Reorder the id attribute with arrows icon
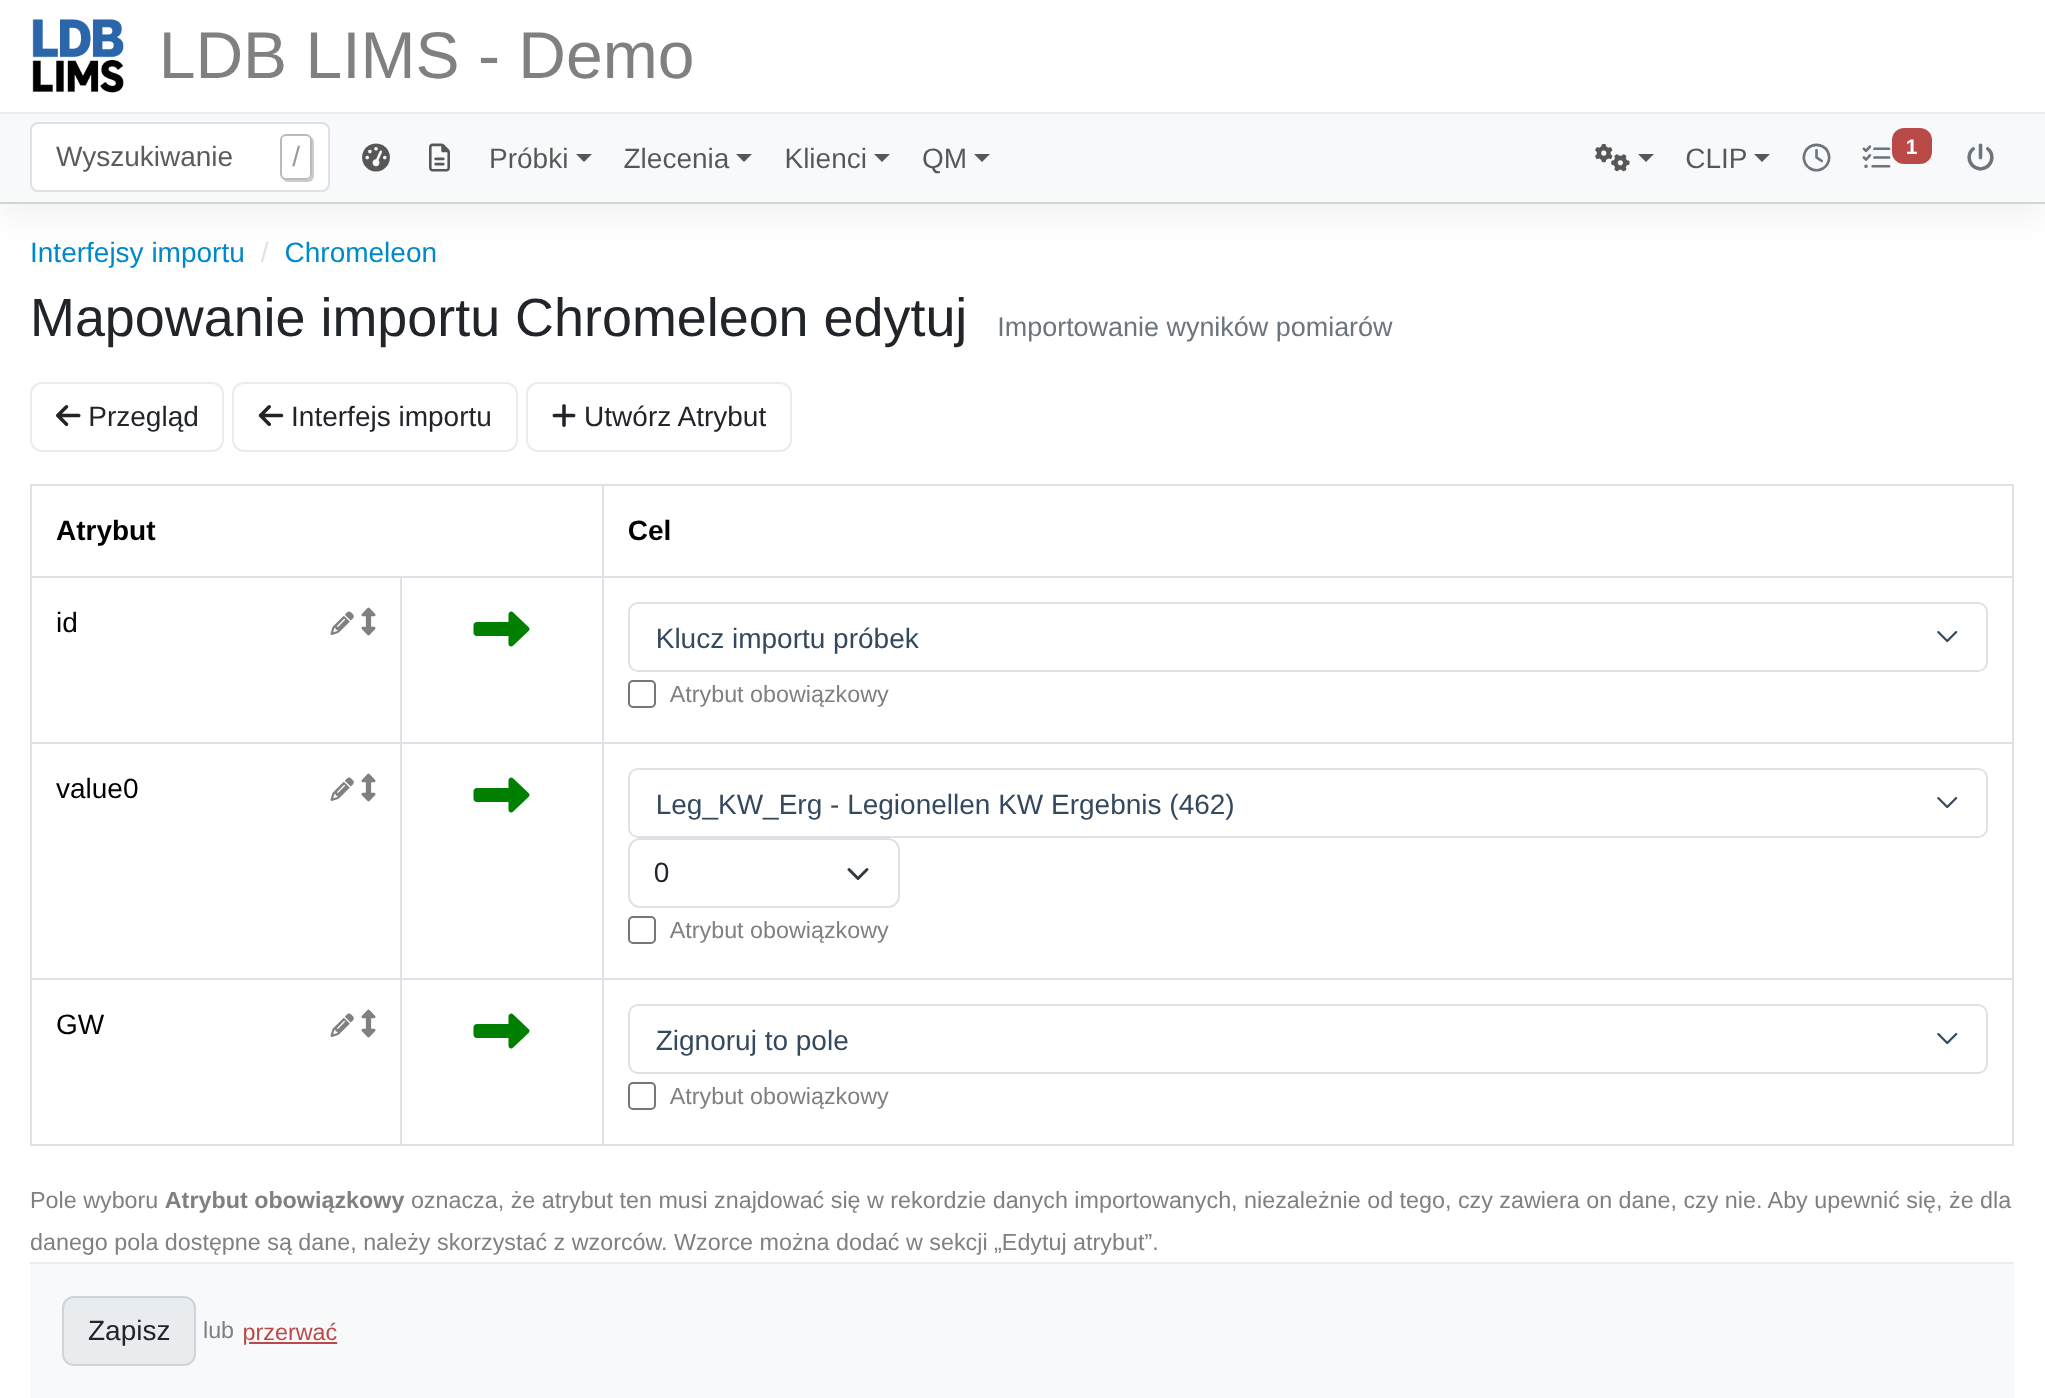The height and width of the screenshot is (1398, 2045). pyautogui.click(x=369, y=622)
